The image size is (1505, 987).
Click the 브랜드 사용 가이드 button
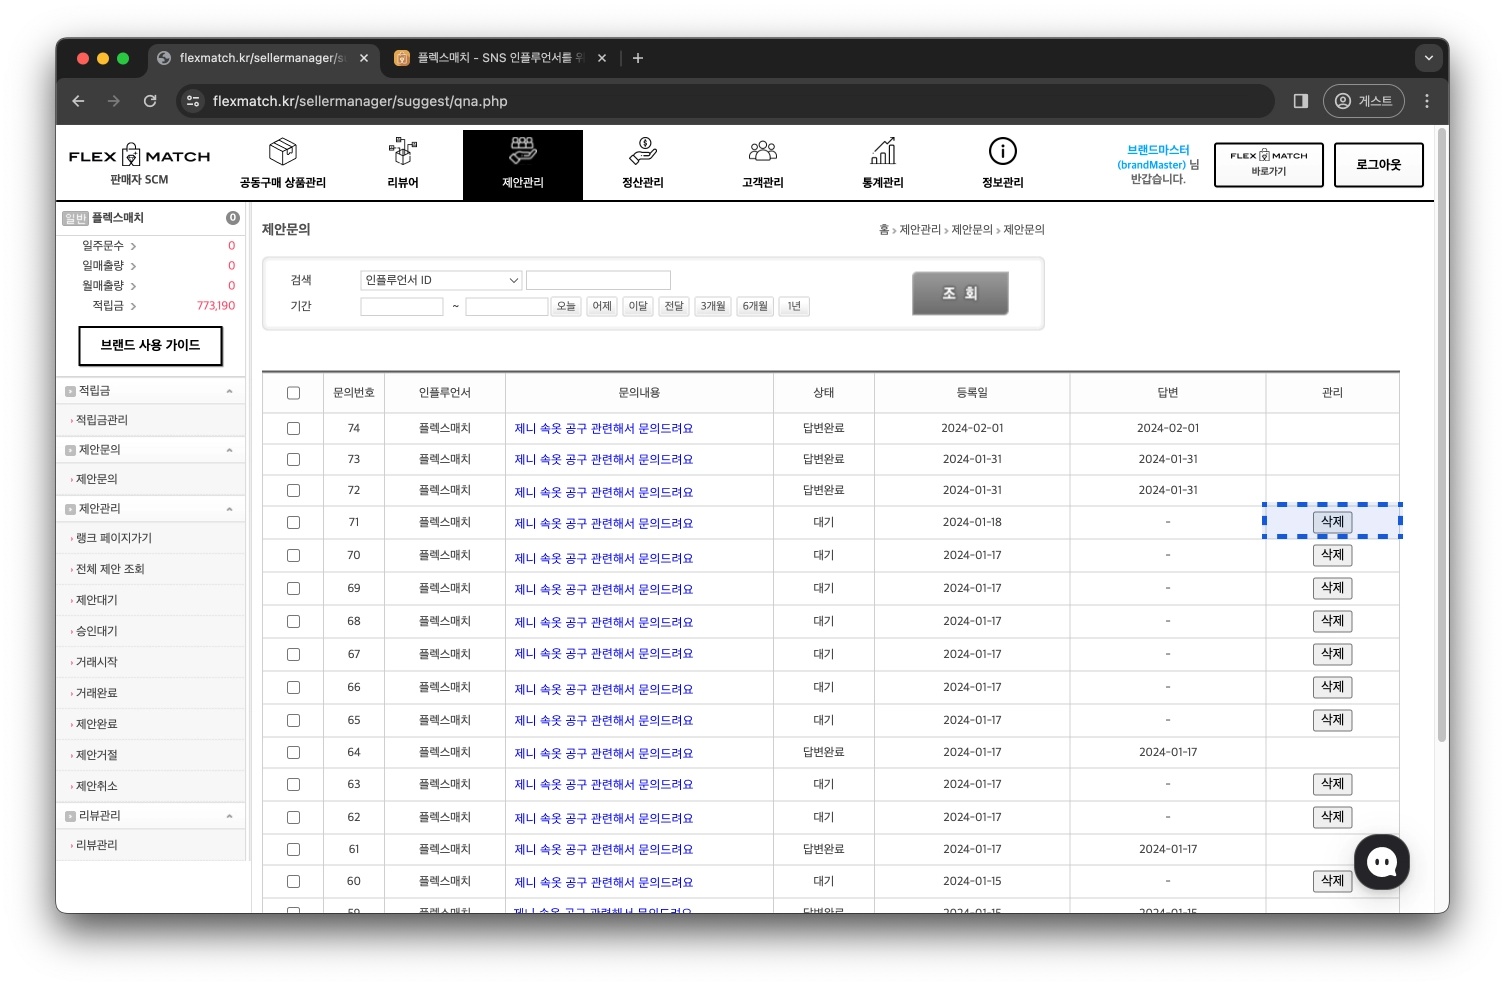click(150, 345)
